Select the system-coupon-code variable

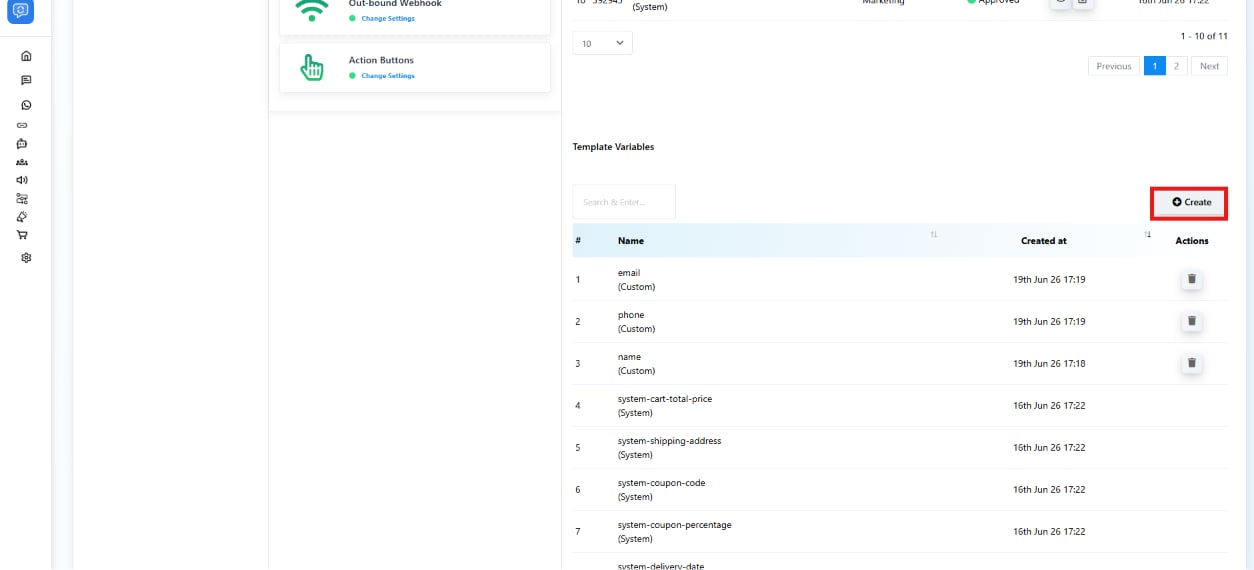point(661,483)
